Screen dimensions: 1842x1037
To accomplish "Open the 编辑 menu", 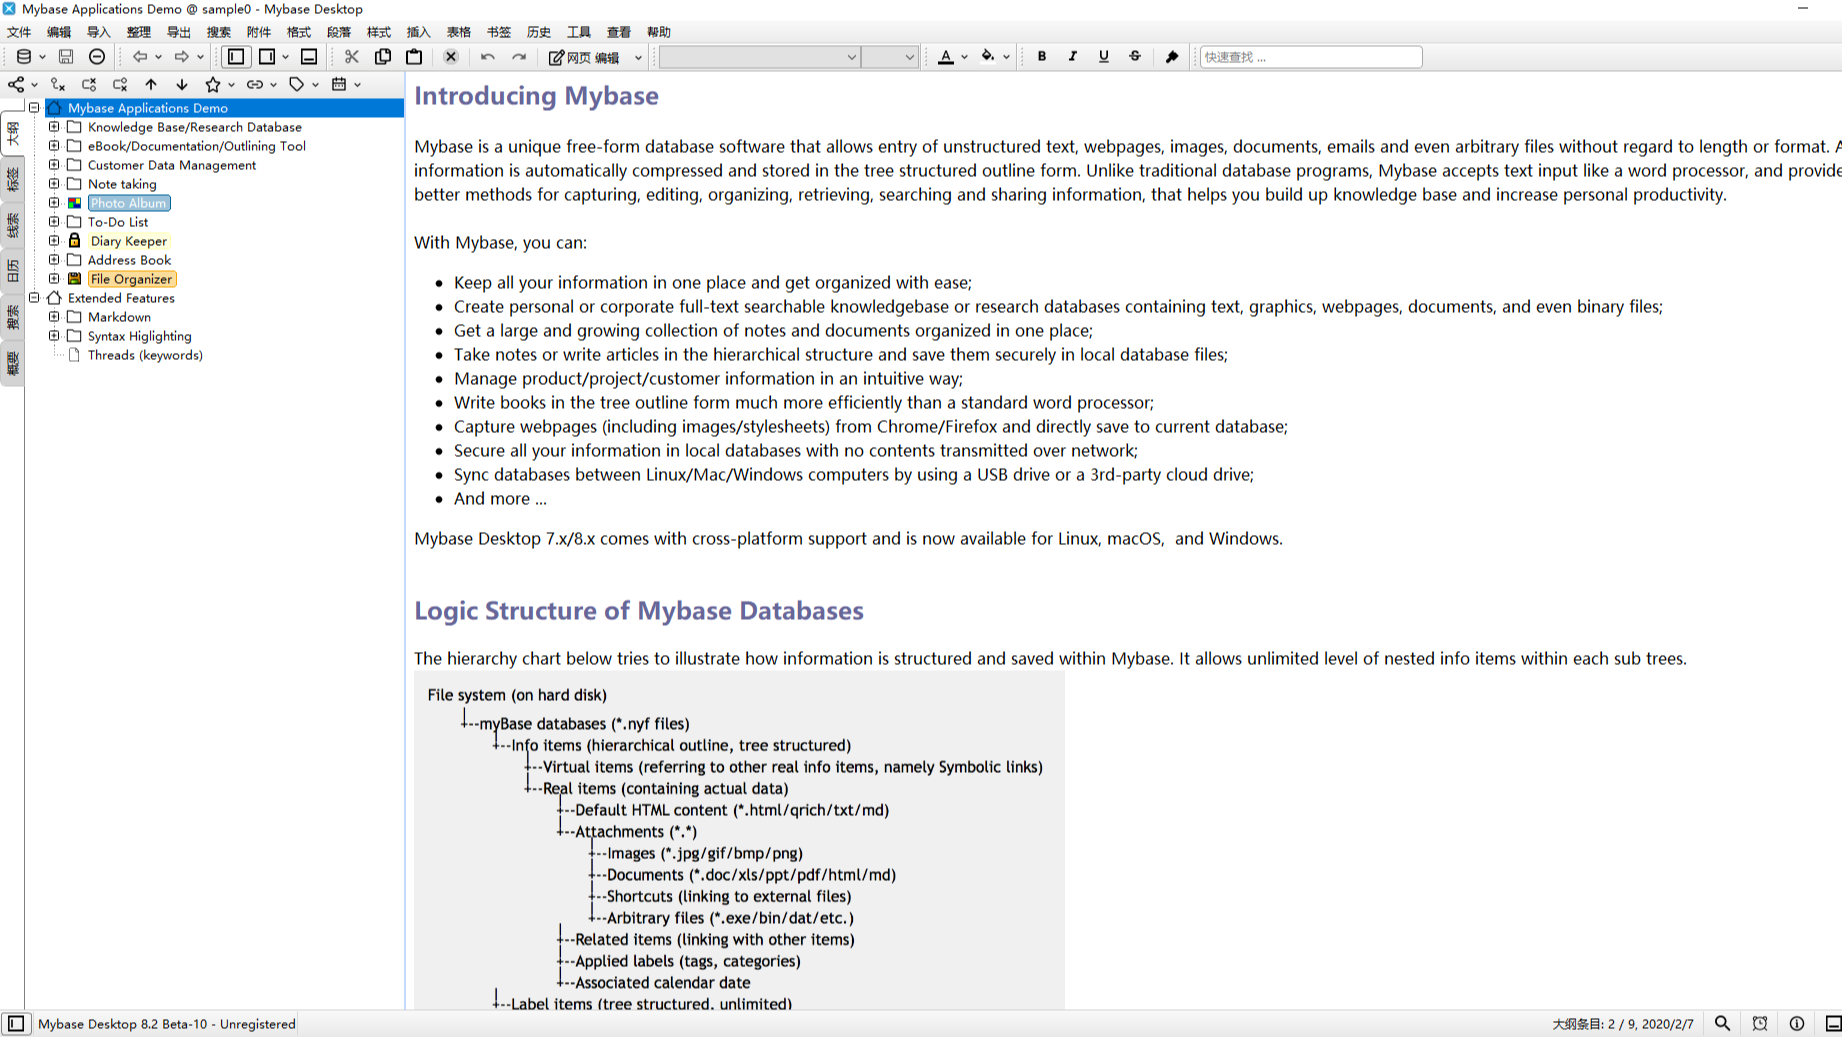I will point(59,32).
